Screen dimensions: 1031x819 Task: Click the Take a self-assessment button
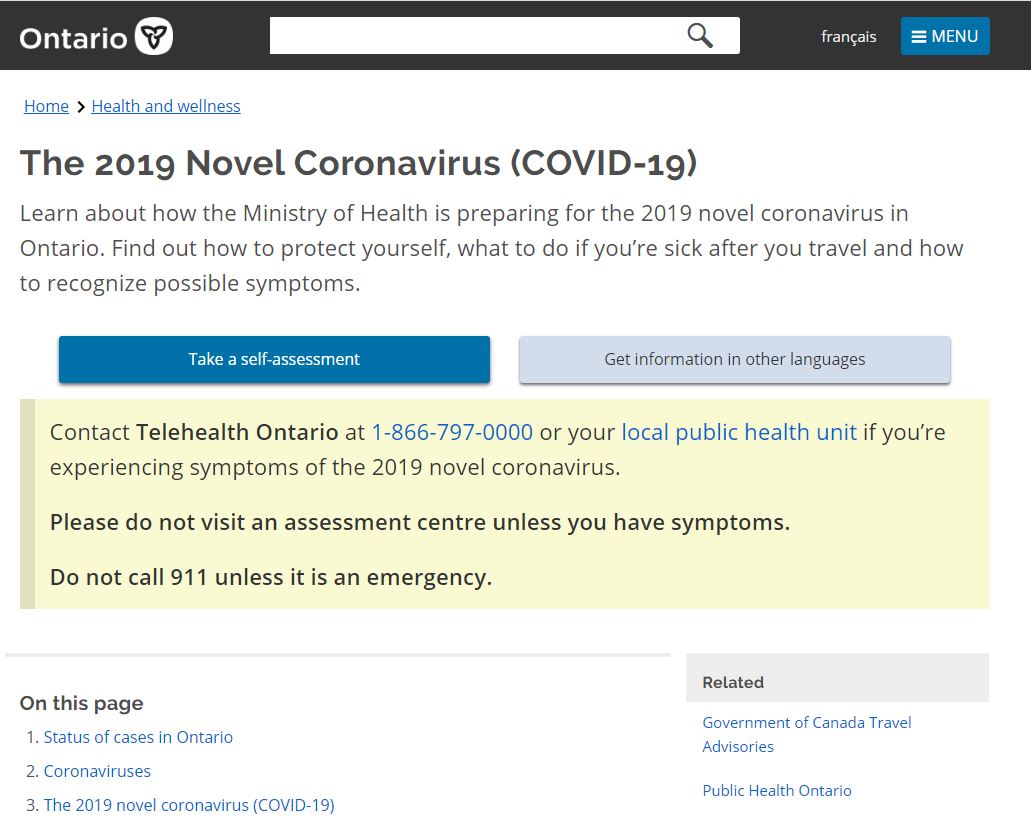click(x=274, y=359)
